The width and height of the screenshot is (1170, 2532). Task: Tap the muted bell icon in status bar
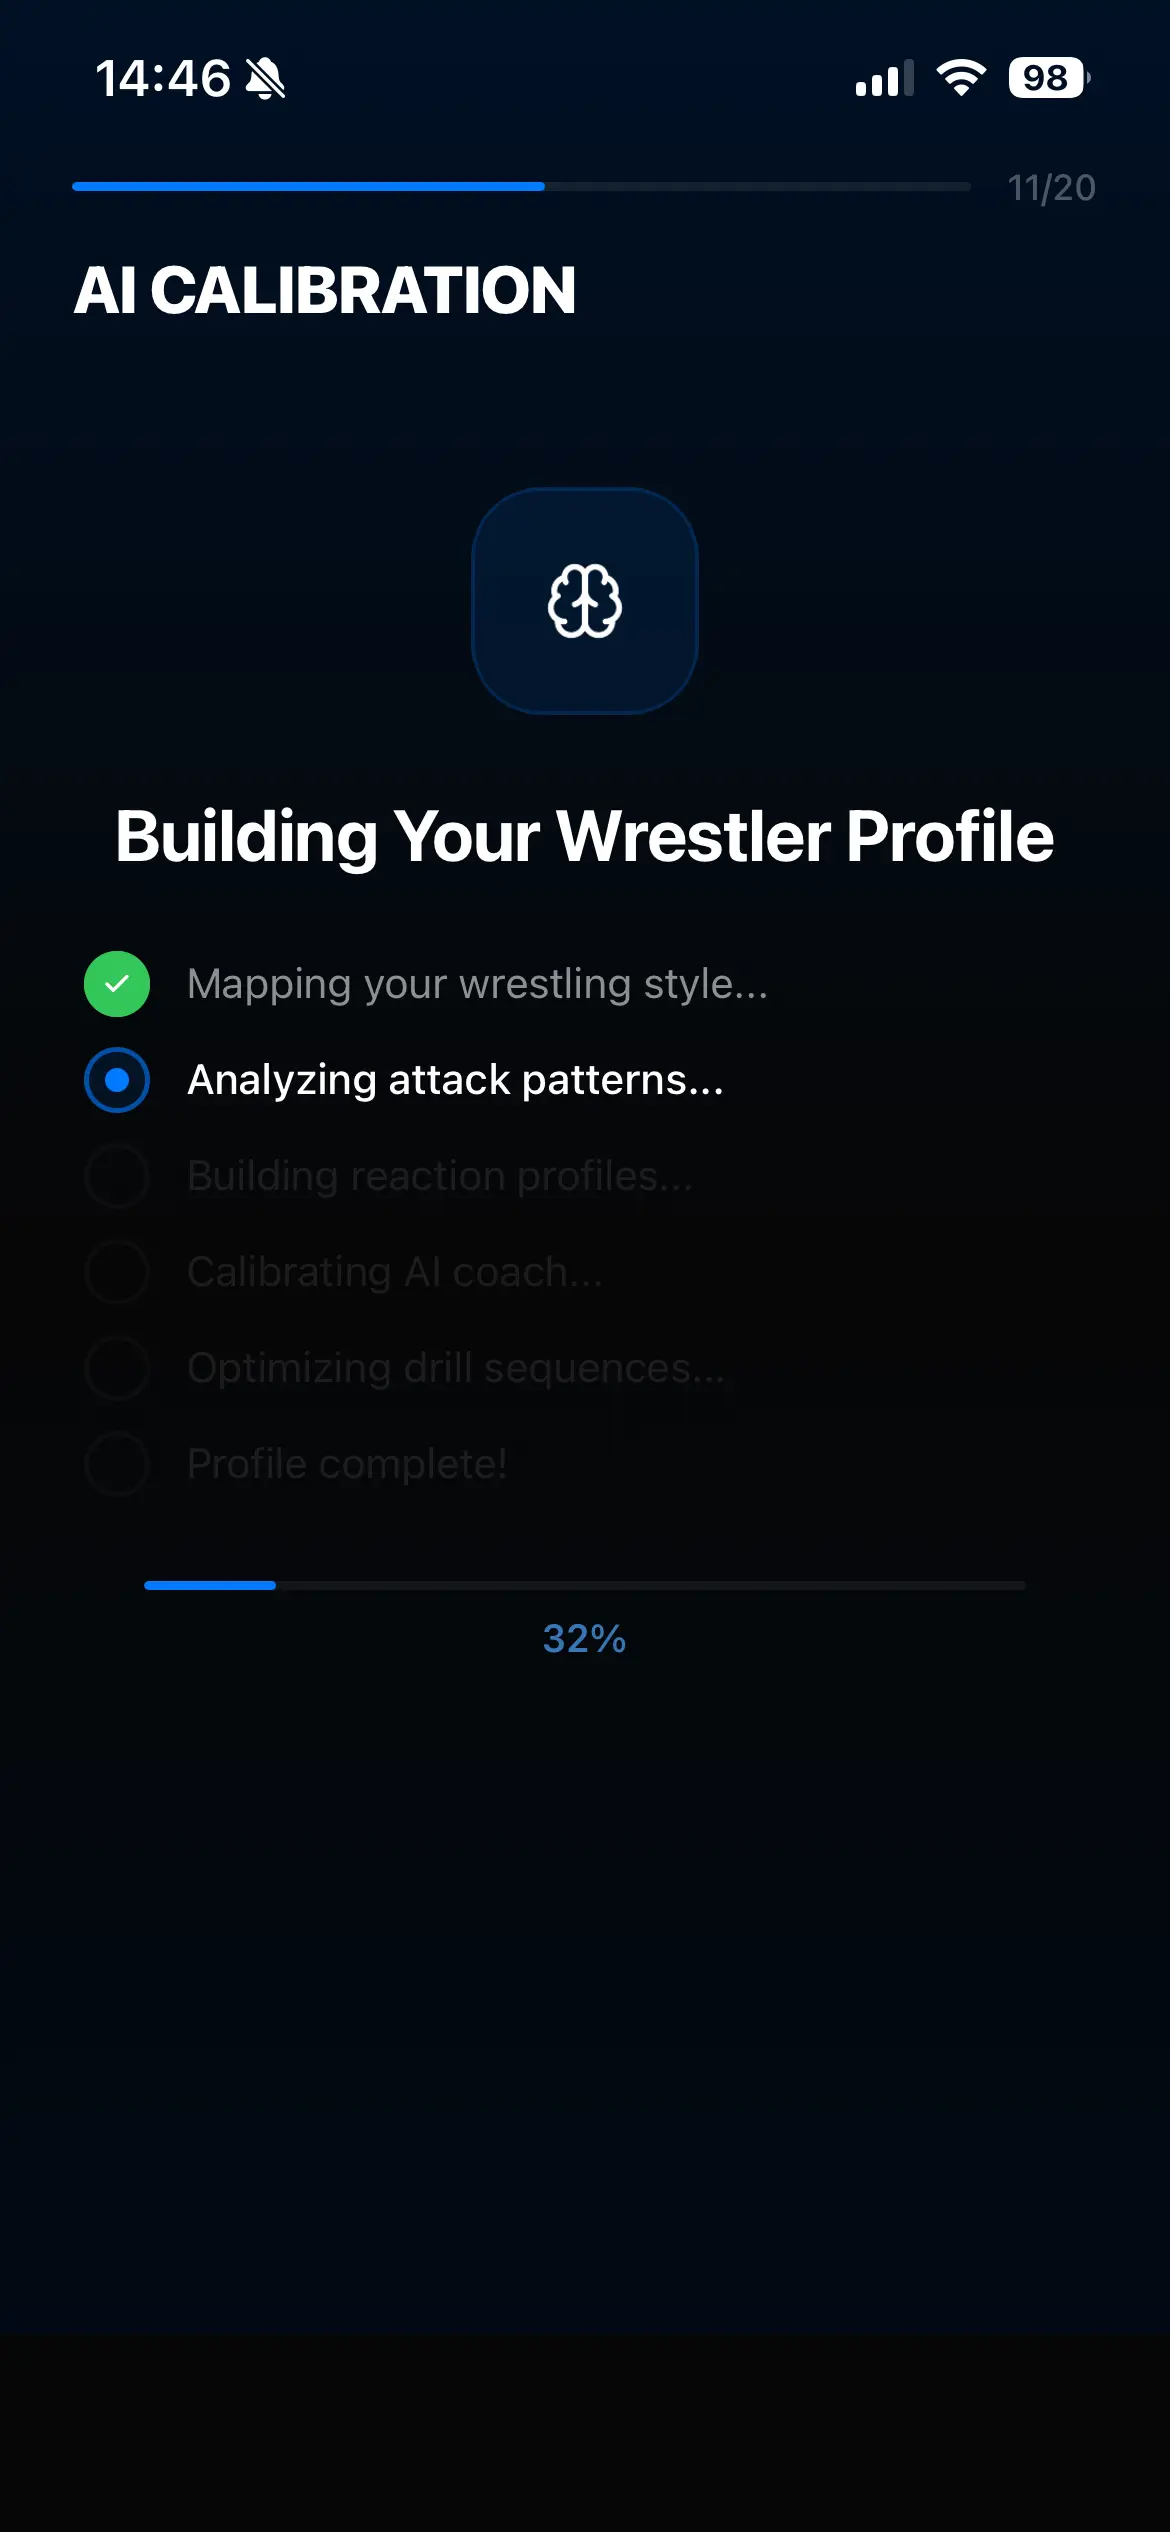[266, 78]
